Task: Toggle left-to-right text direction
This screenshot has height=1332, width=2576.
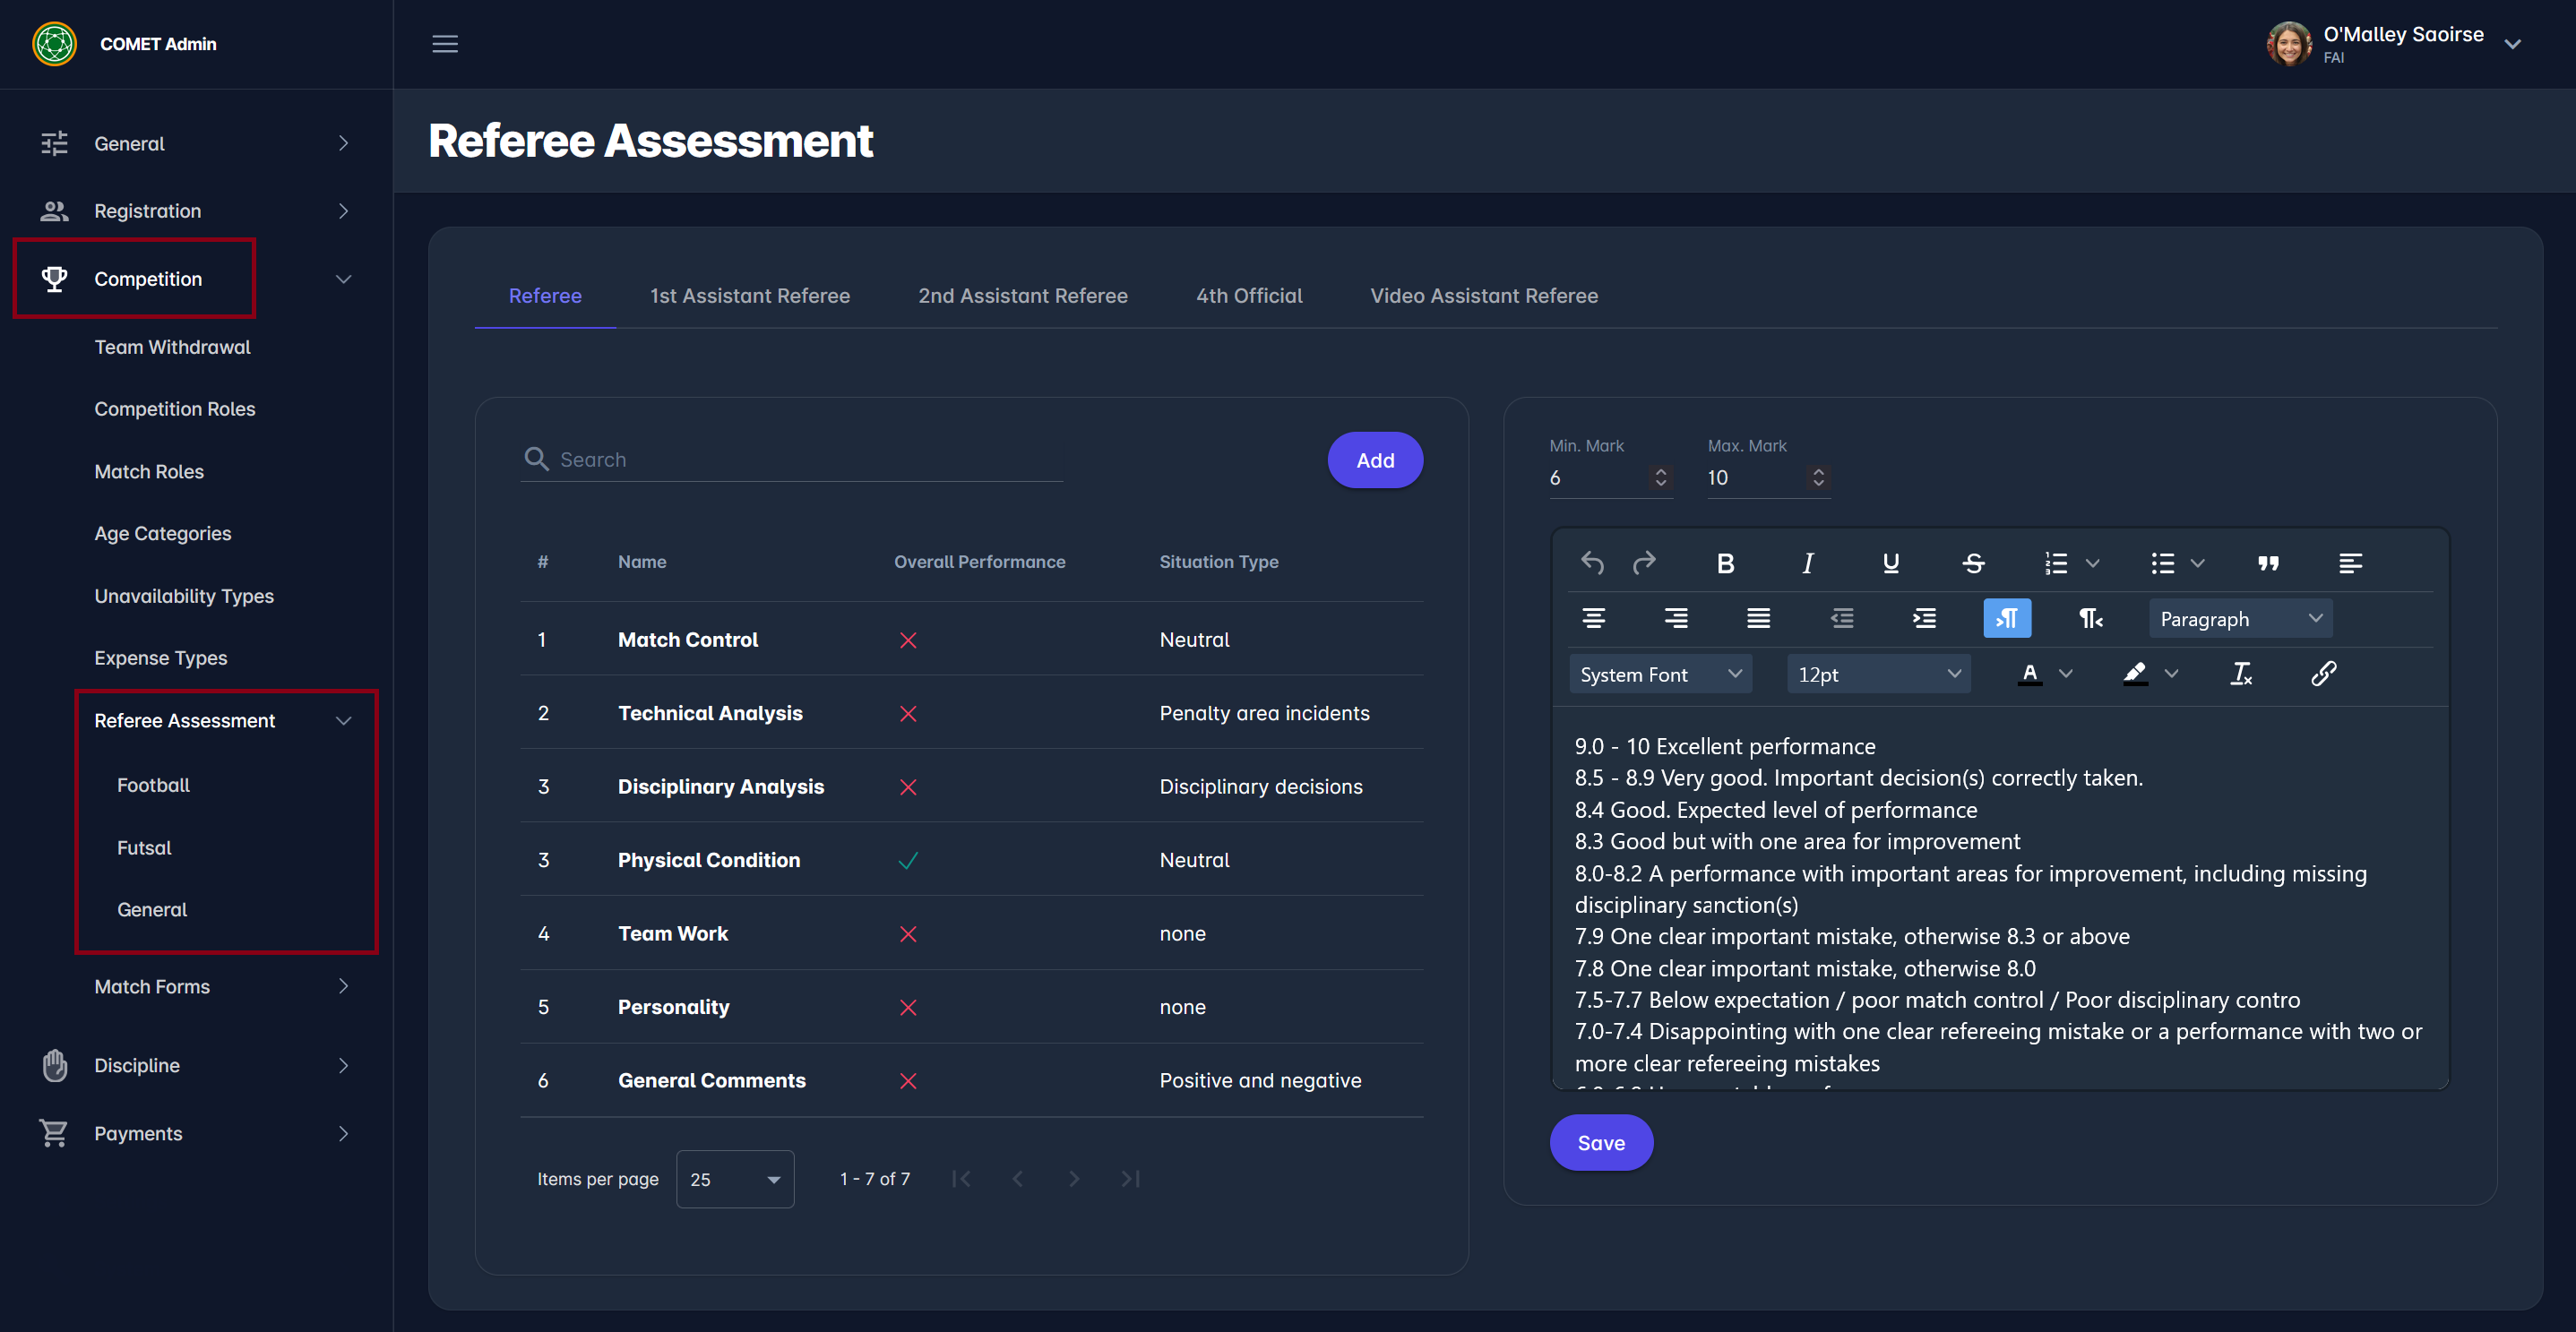Action: click(2006, 619)
